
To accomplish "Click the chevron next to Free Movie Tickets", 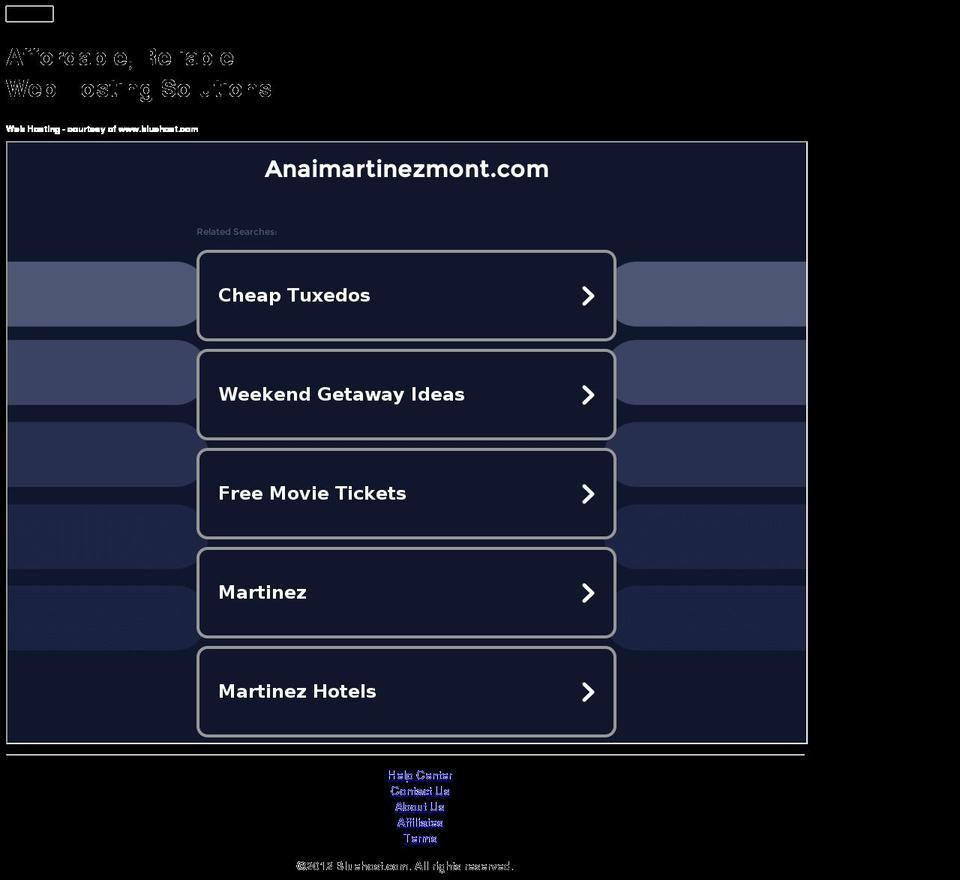I will tap(588, 494).
